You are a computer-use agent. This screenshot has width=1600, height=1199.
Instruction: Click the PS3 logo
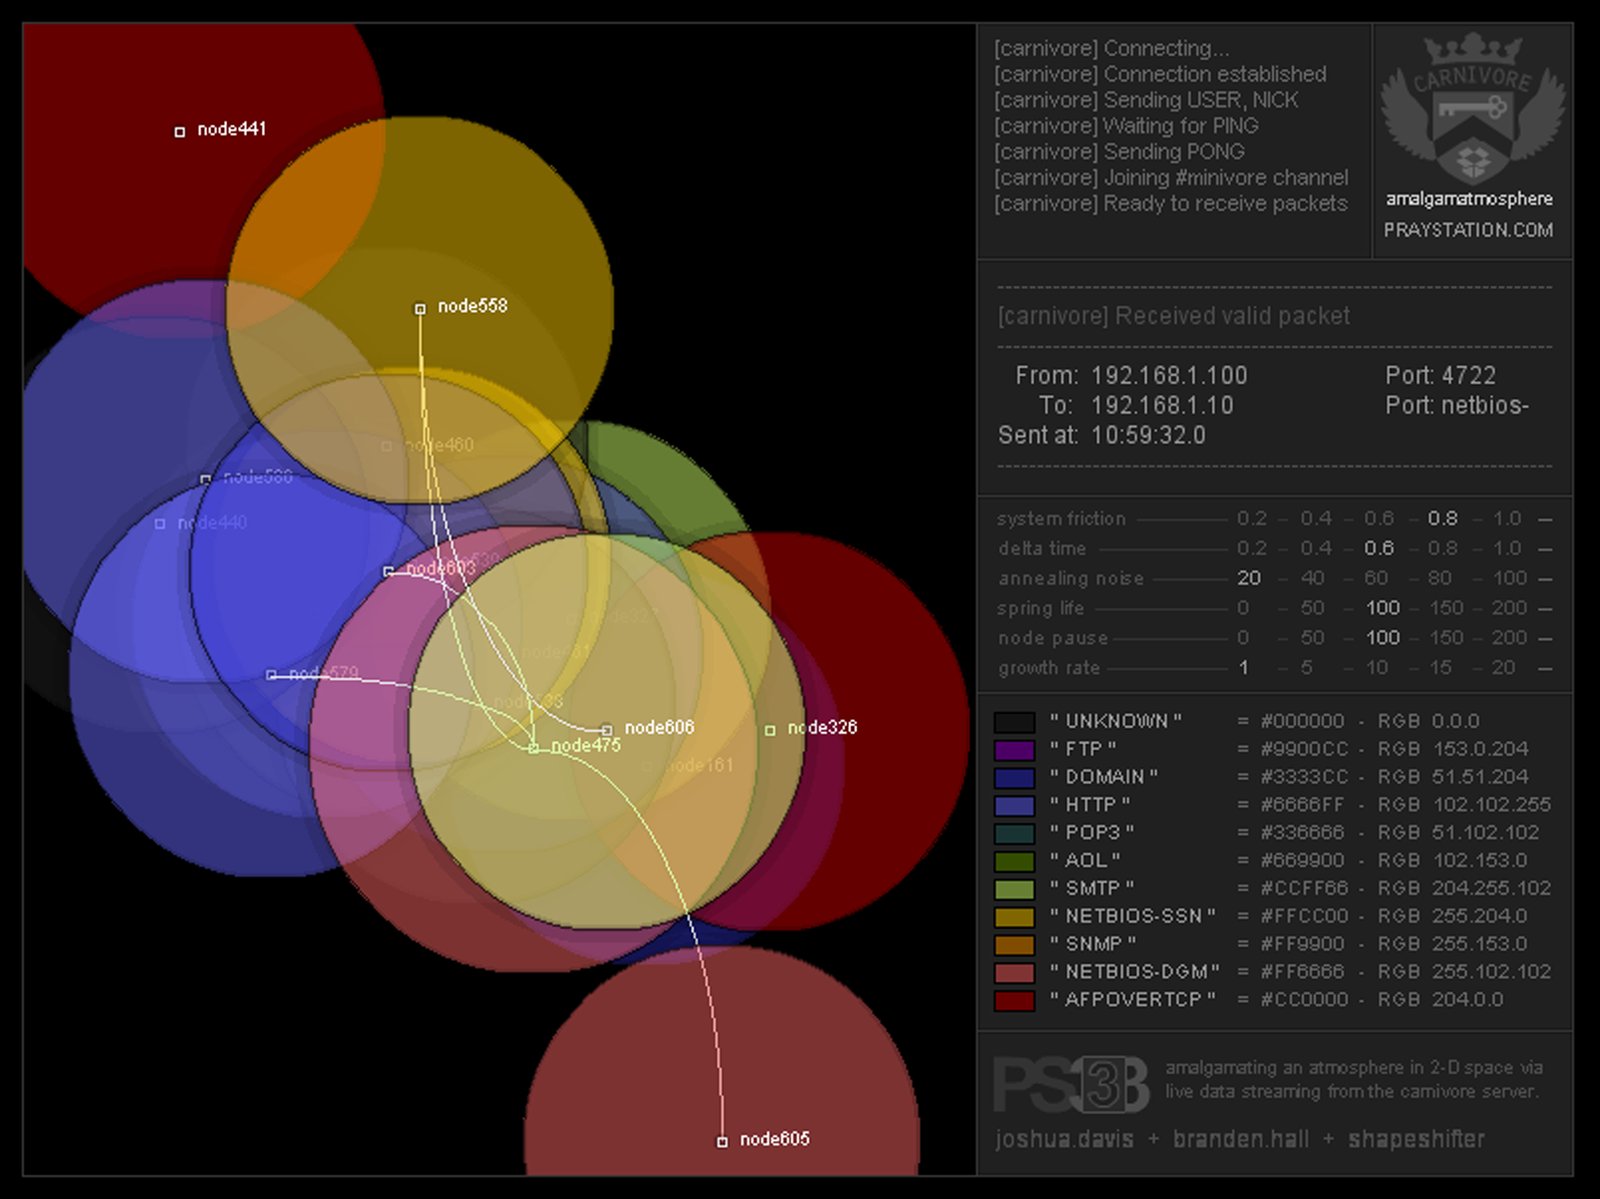point(1071,1084)
